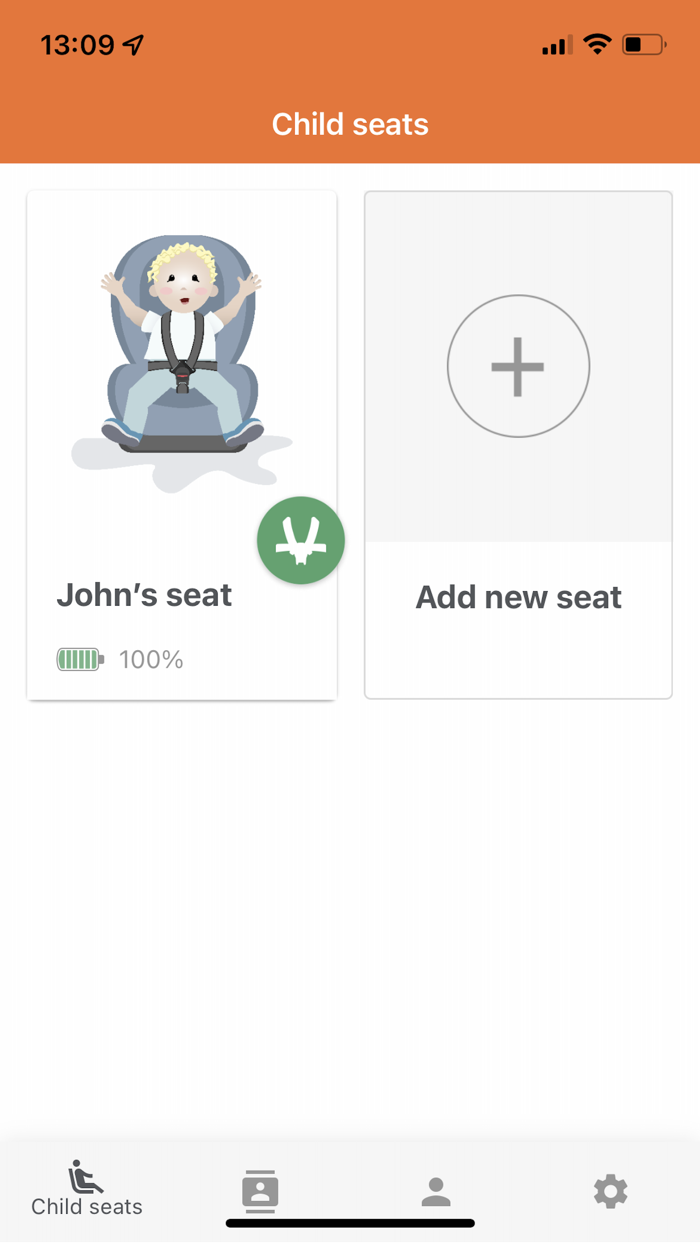The width and height of the screenshot is (700, 1244).
Task: Open the contacts tab icon in the bottom bar
Action: click(x=260, y=1191)
